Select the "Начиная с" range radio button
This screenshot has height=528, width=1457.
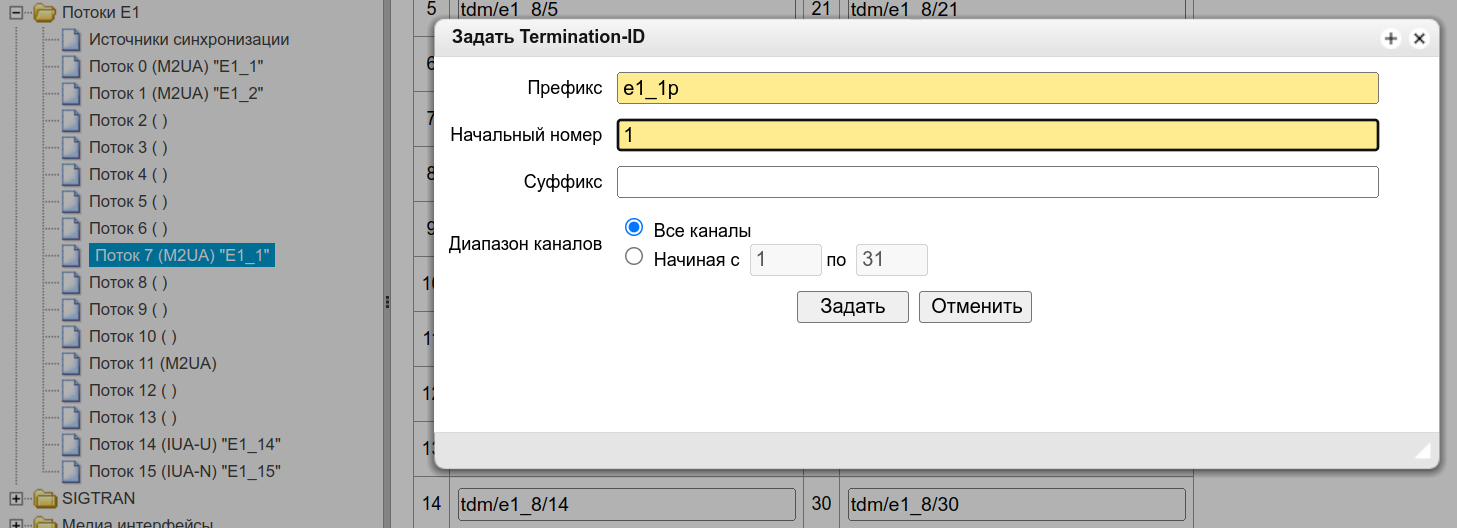pos(633,257)
